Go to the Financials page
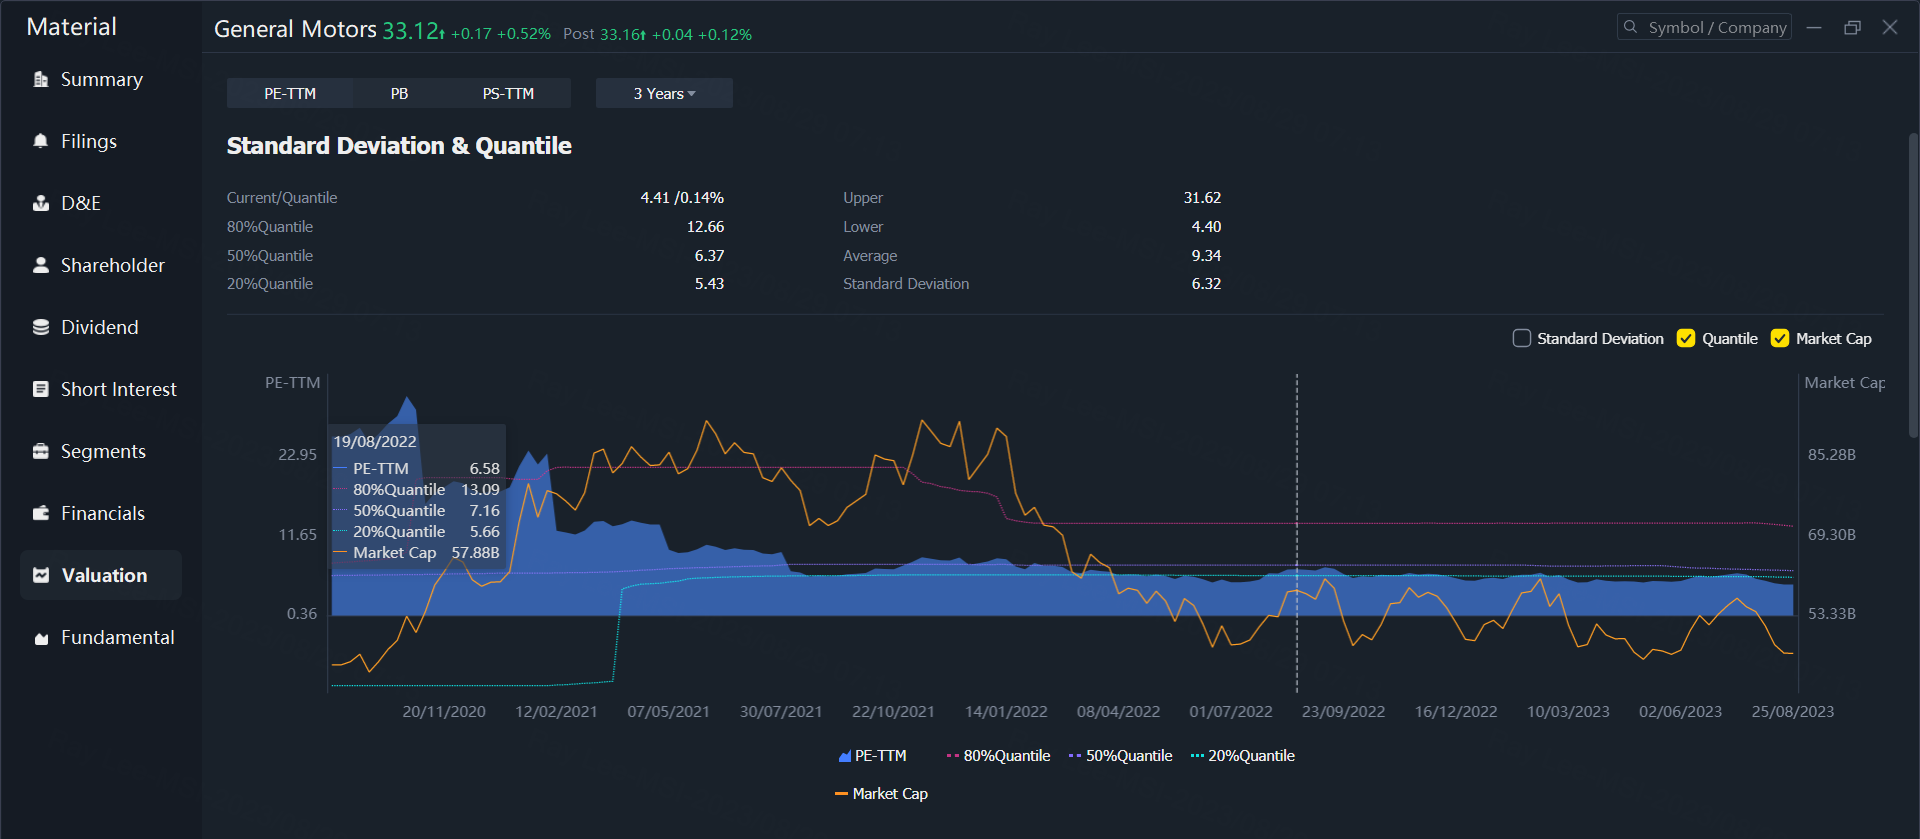Screen dimensions: 1920x839 click(x=101, y=513)
